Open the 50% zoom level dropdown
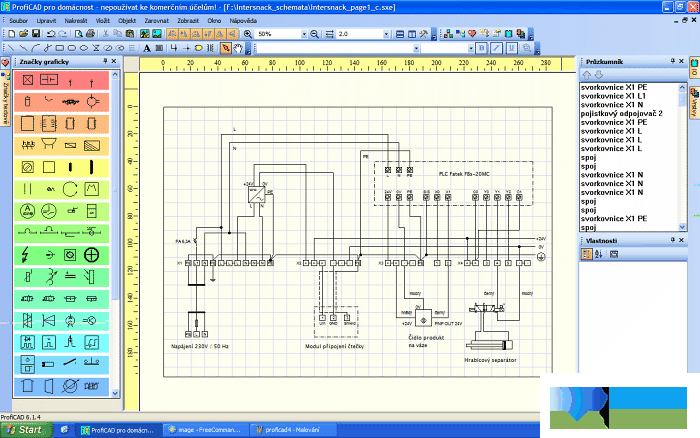The image size is (700, 438). tap(304, 34)
